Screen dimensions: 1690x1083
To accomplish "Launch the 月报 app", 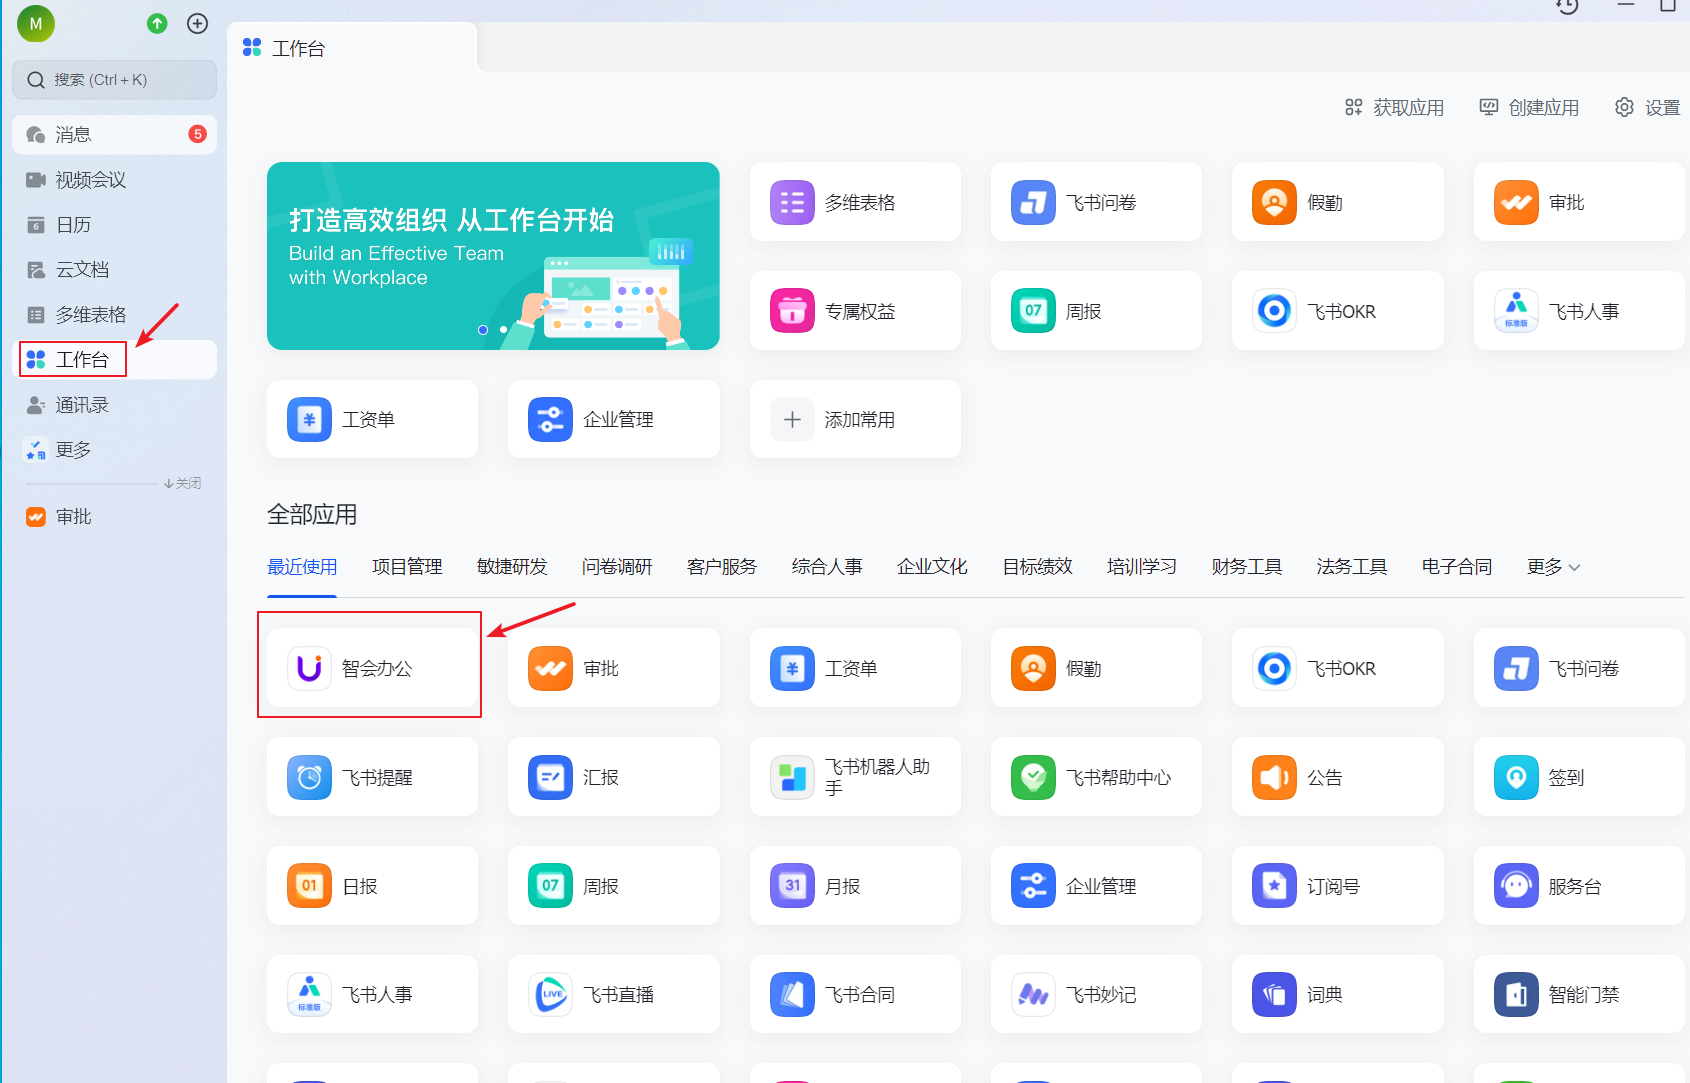I will click(x=855, y=886).
